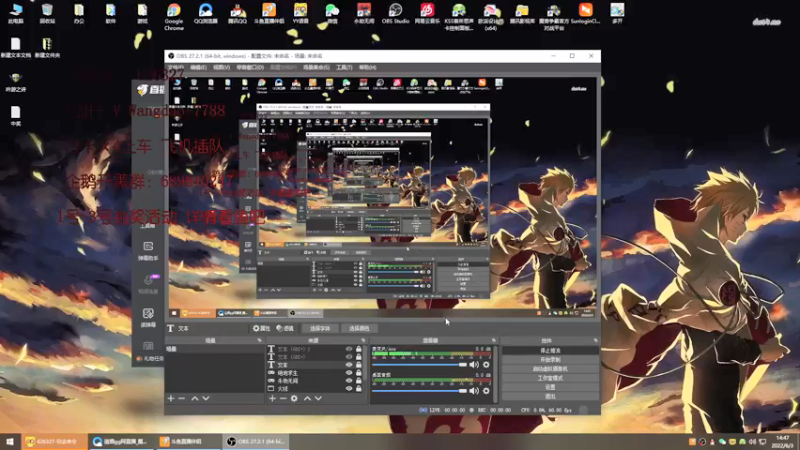Pop out the 混音器 dock panel
800x450 pixels.
pos(493,340)
